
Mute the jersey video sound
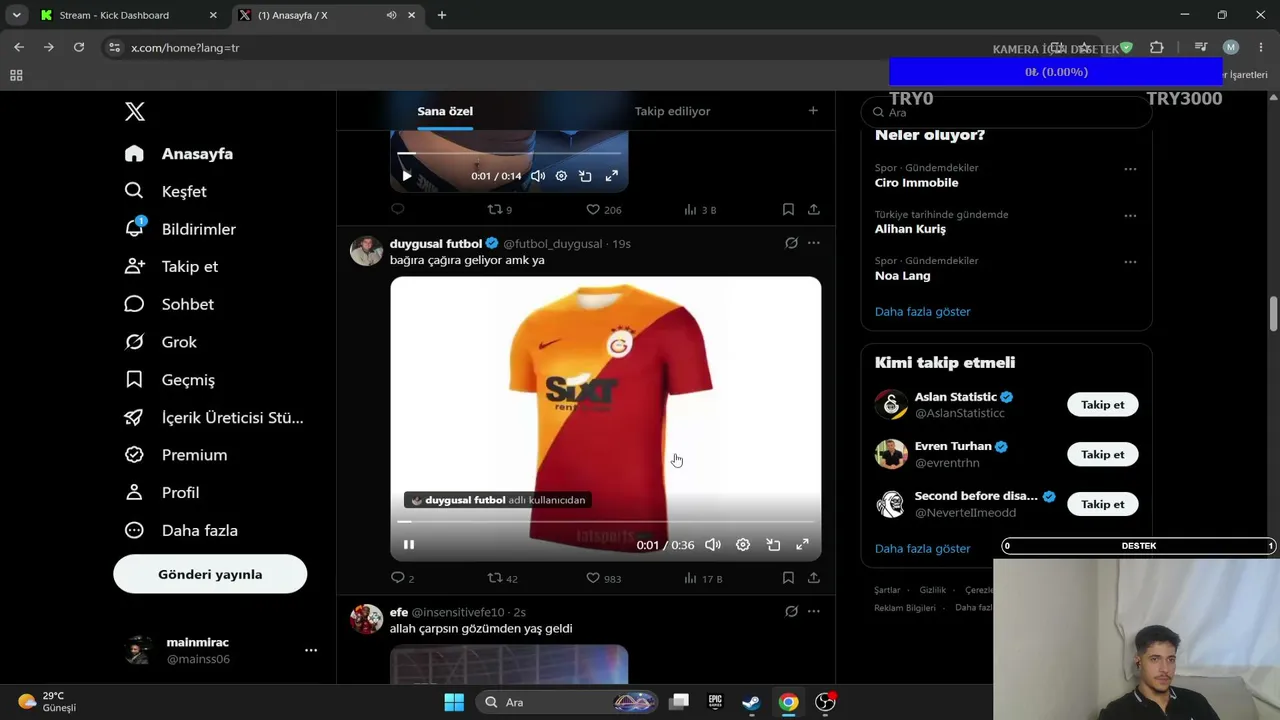tap(713, 545)
